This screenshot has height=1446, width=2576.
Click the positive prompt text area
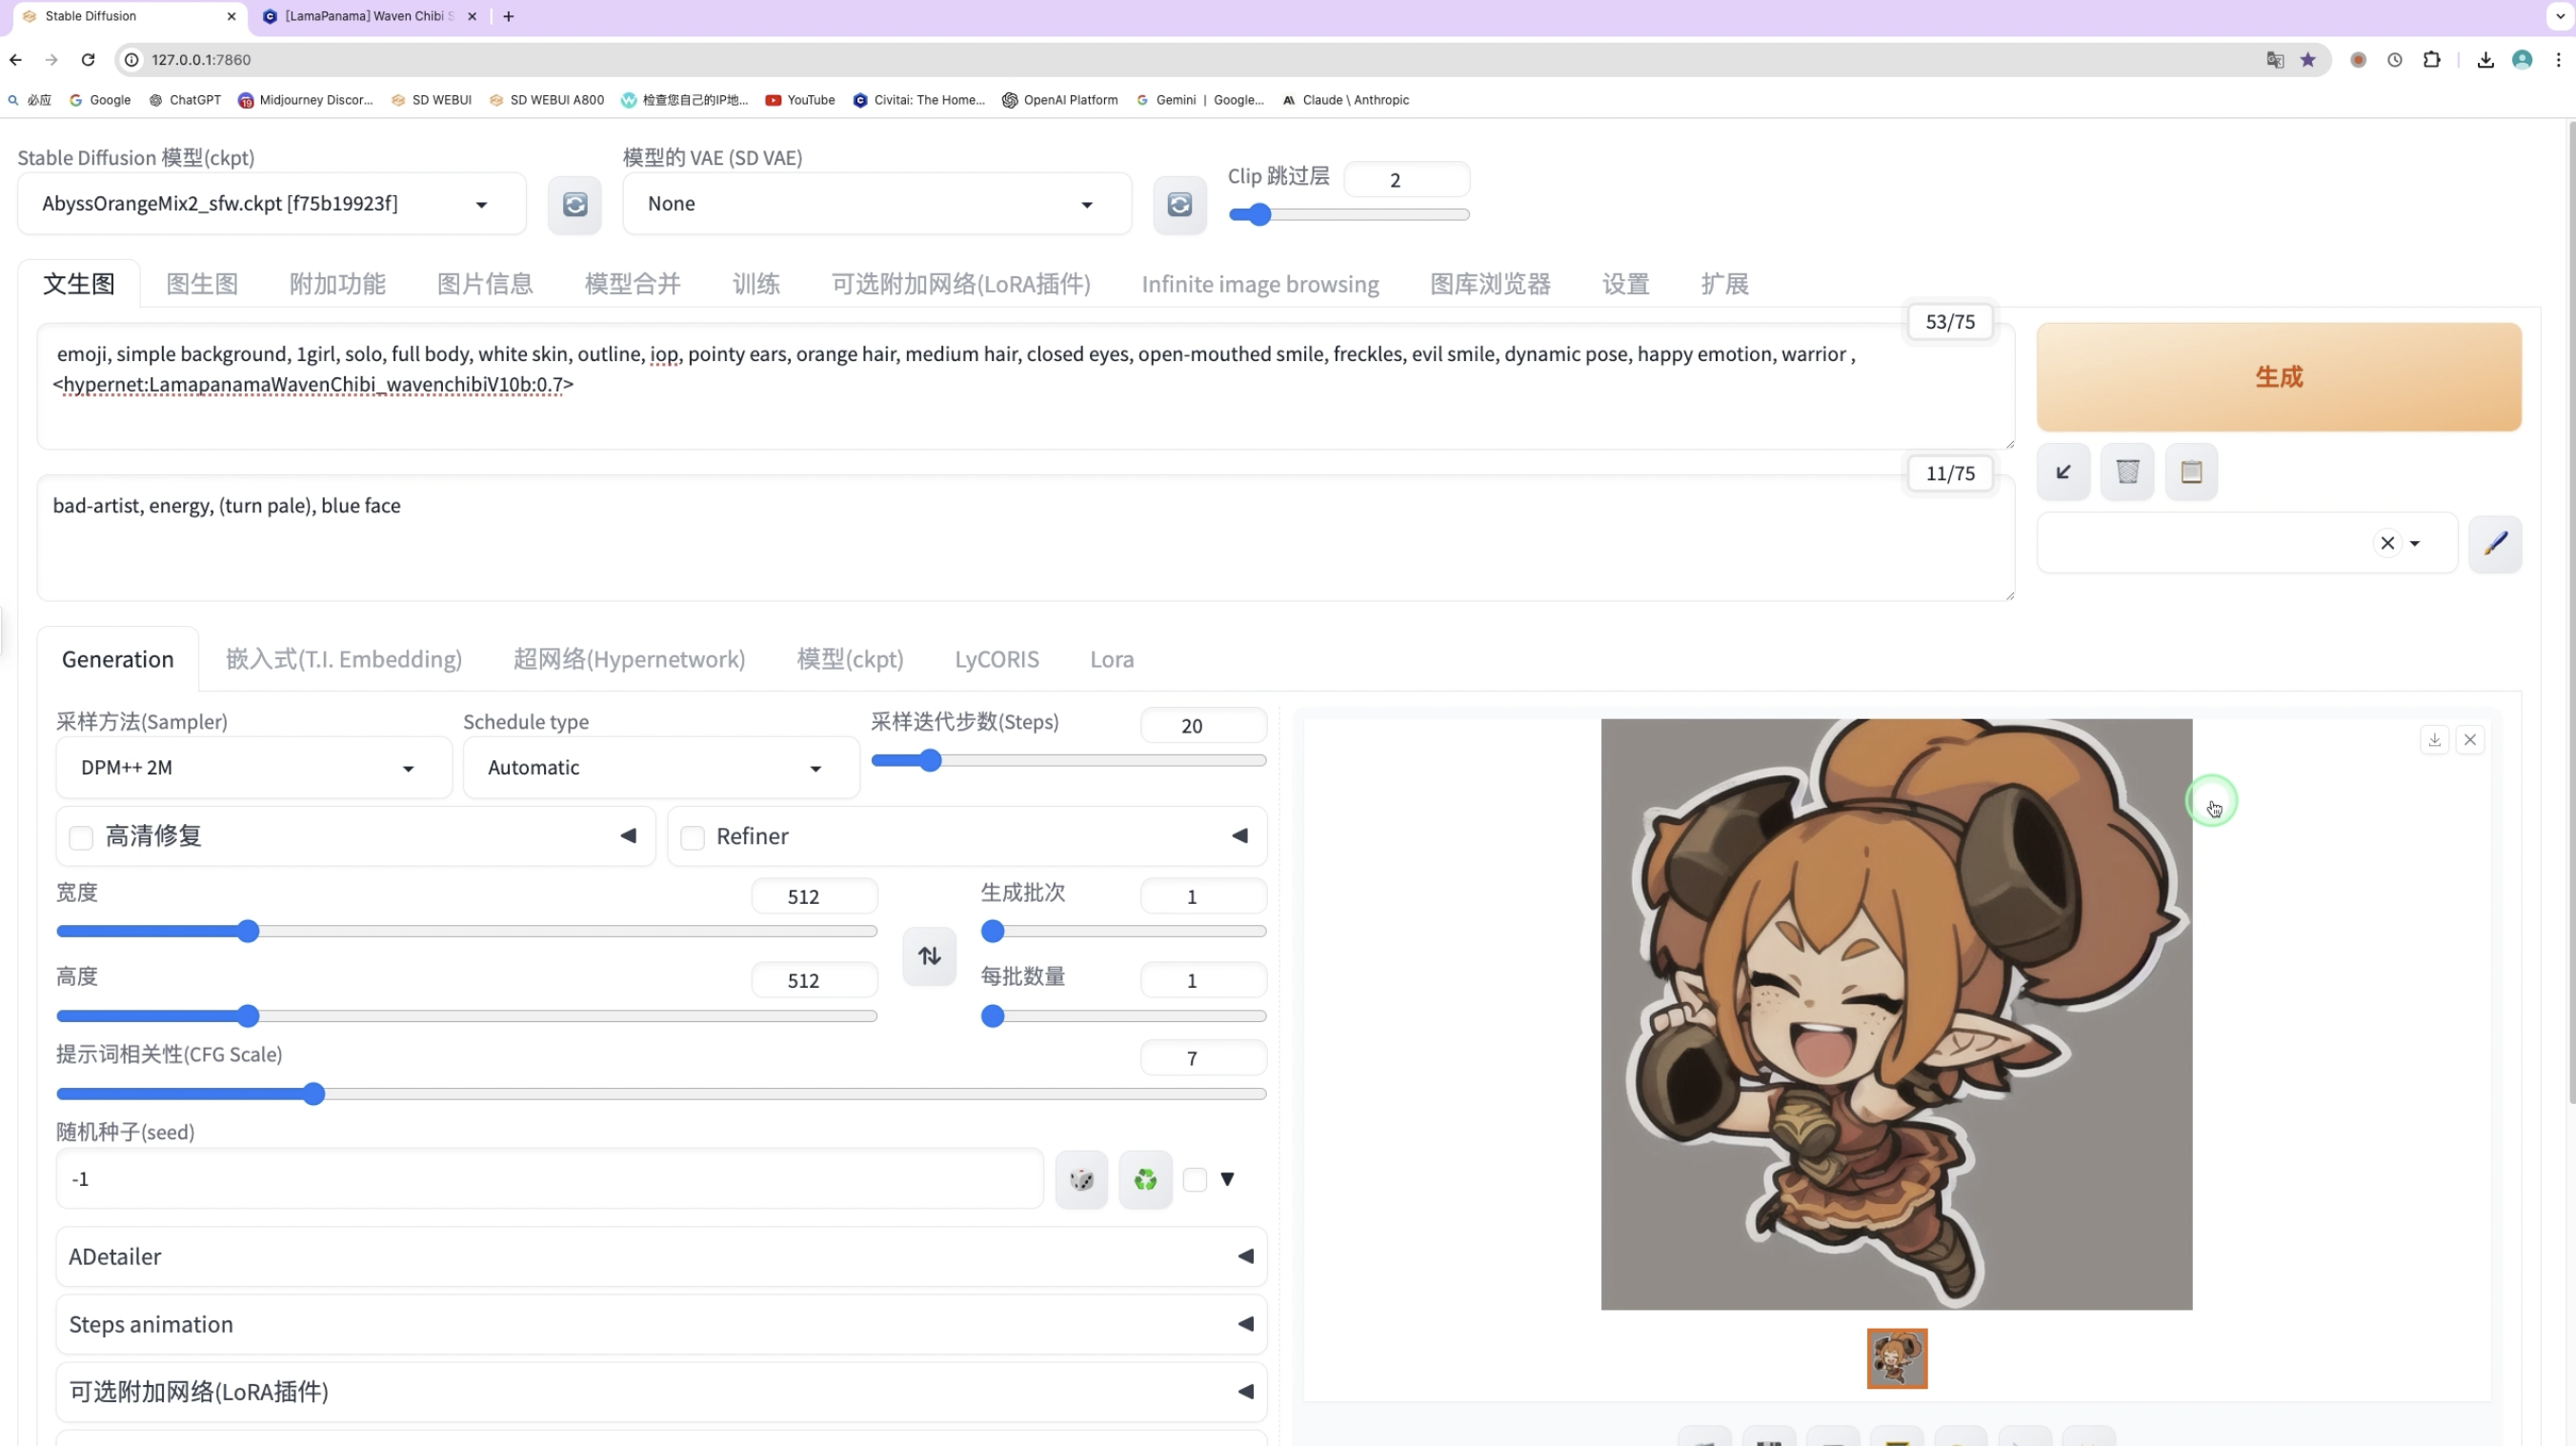1025,386
